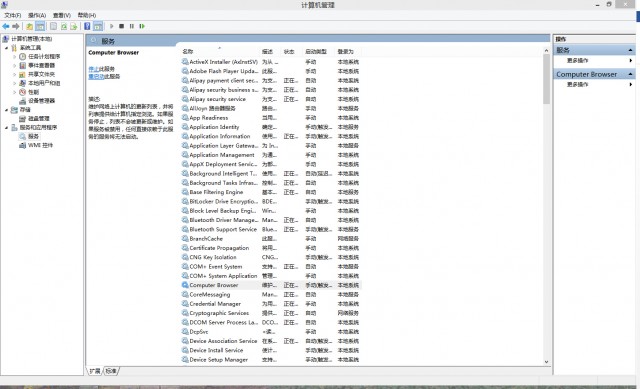Open the 操作(A) menu
The image size is (640, 389).
[x=37, y=15]
